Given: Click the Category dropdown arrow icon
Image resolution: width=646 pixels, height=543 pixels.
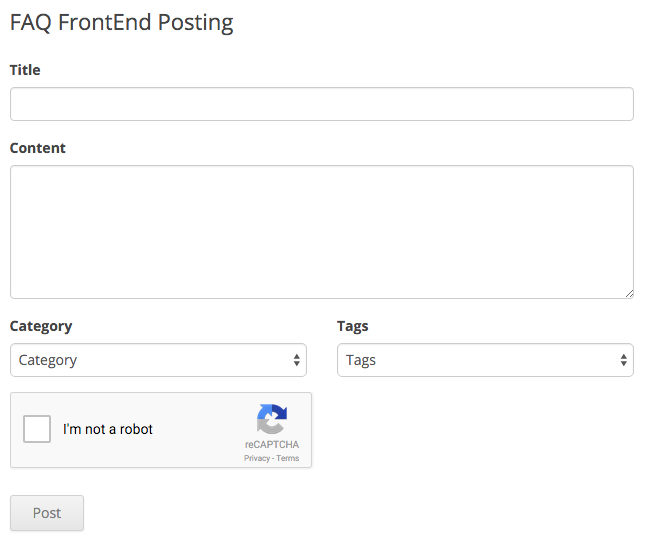Looking at the screenshot, I should [297, 360].
